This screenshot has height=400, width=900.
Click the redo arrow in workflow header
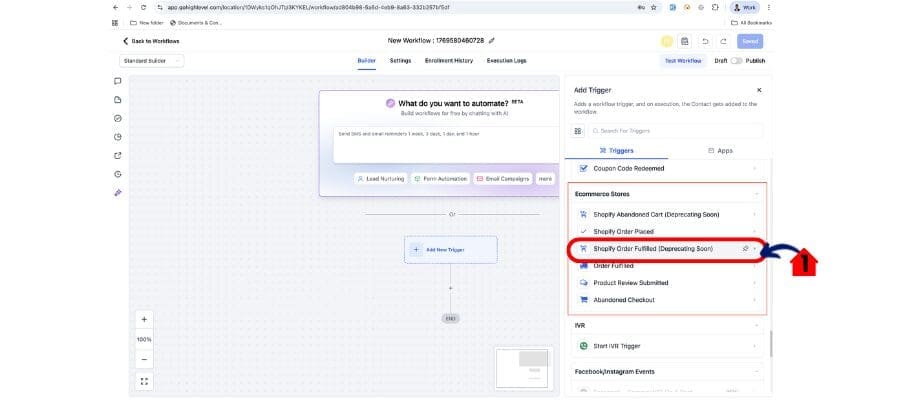(x=724, y=41)
